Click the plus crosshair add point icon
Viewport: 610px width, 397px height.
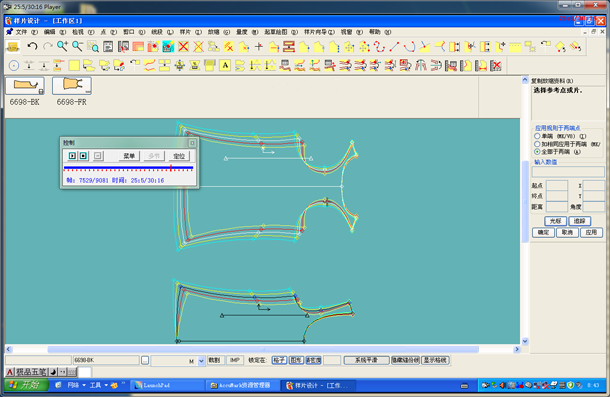click(259, 47)
